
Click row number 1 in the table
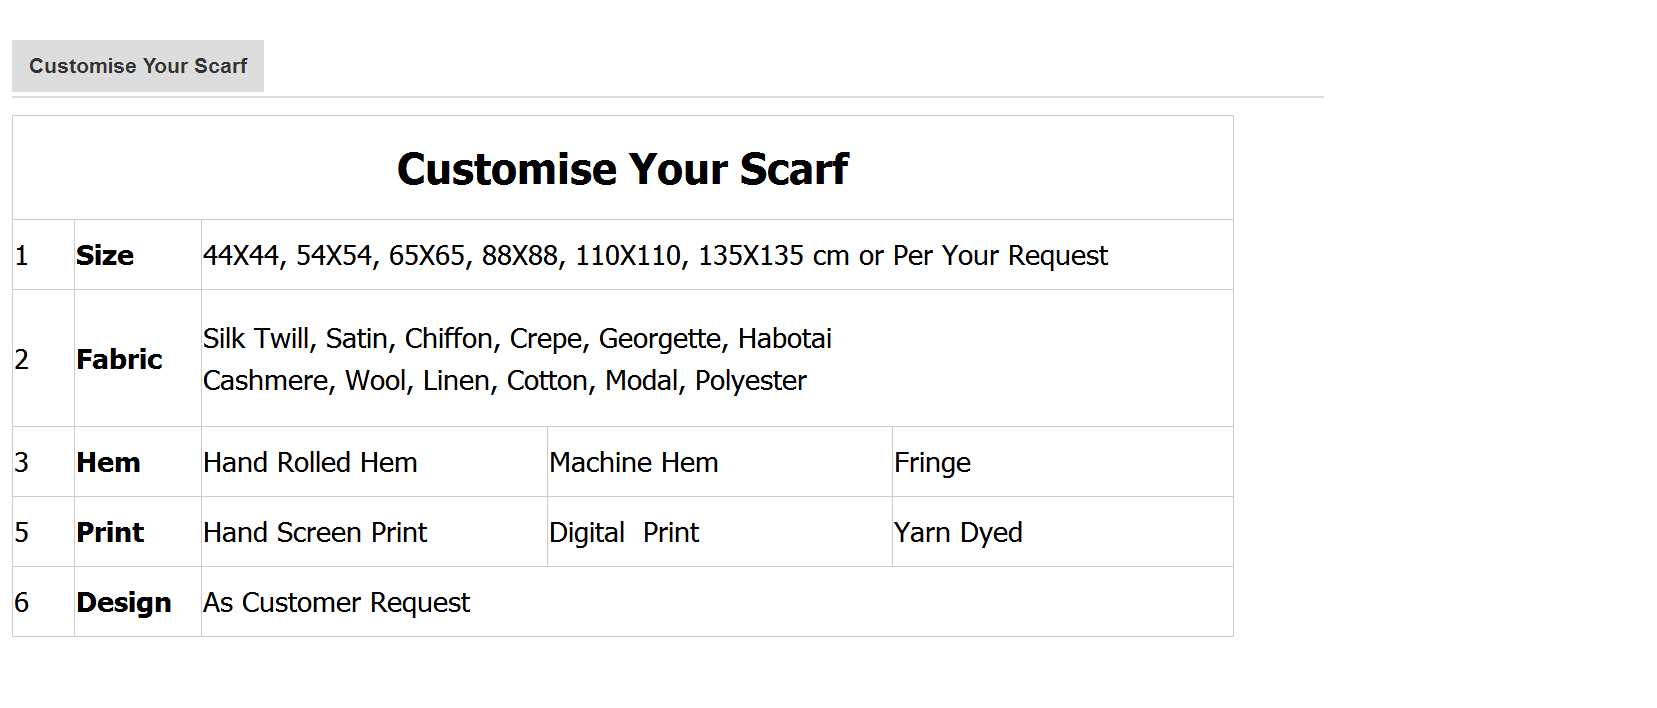point(22,256)
